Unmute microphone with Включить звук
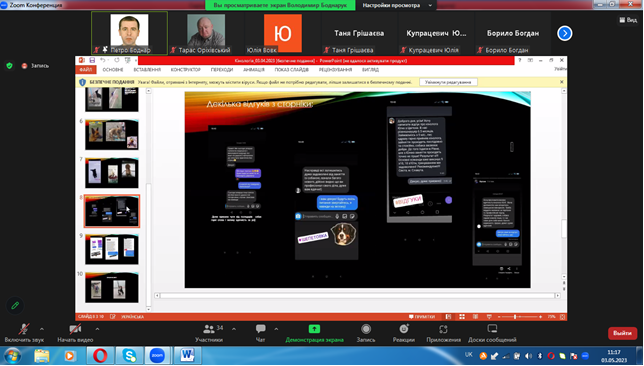 [24, 333]
